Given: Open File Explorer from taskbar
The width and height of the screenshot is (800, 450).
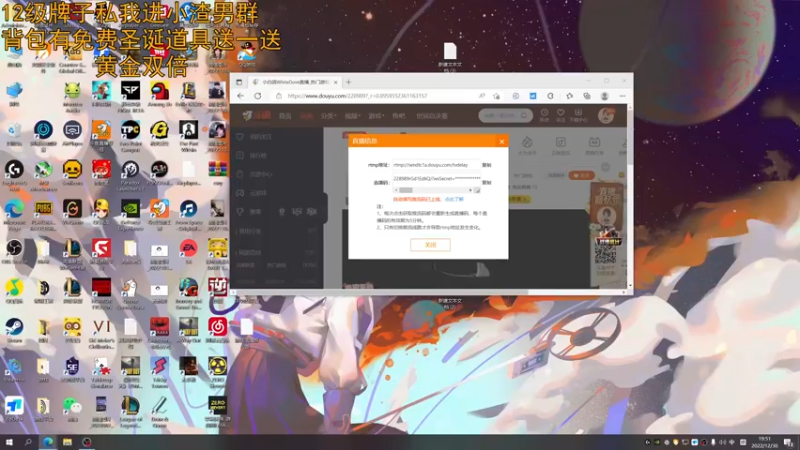Looking at the screenshot, I should 67,442.
